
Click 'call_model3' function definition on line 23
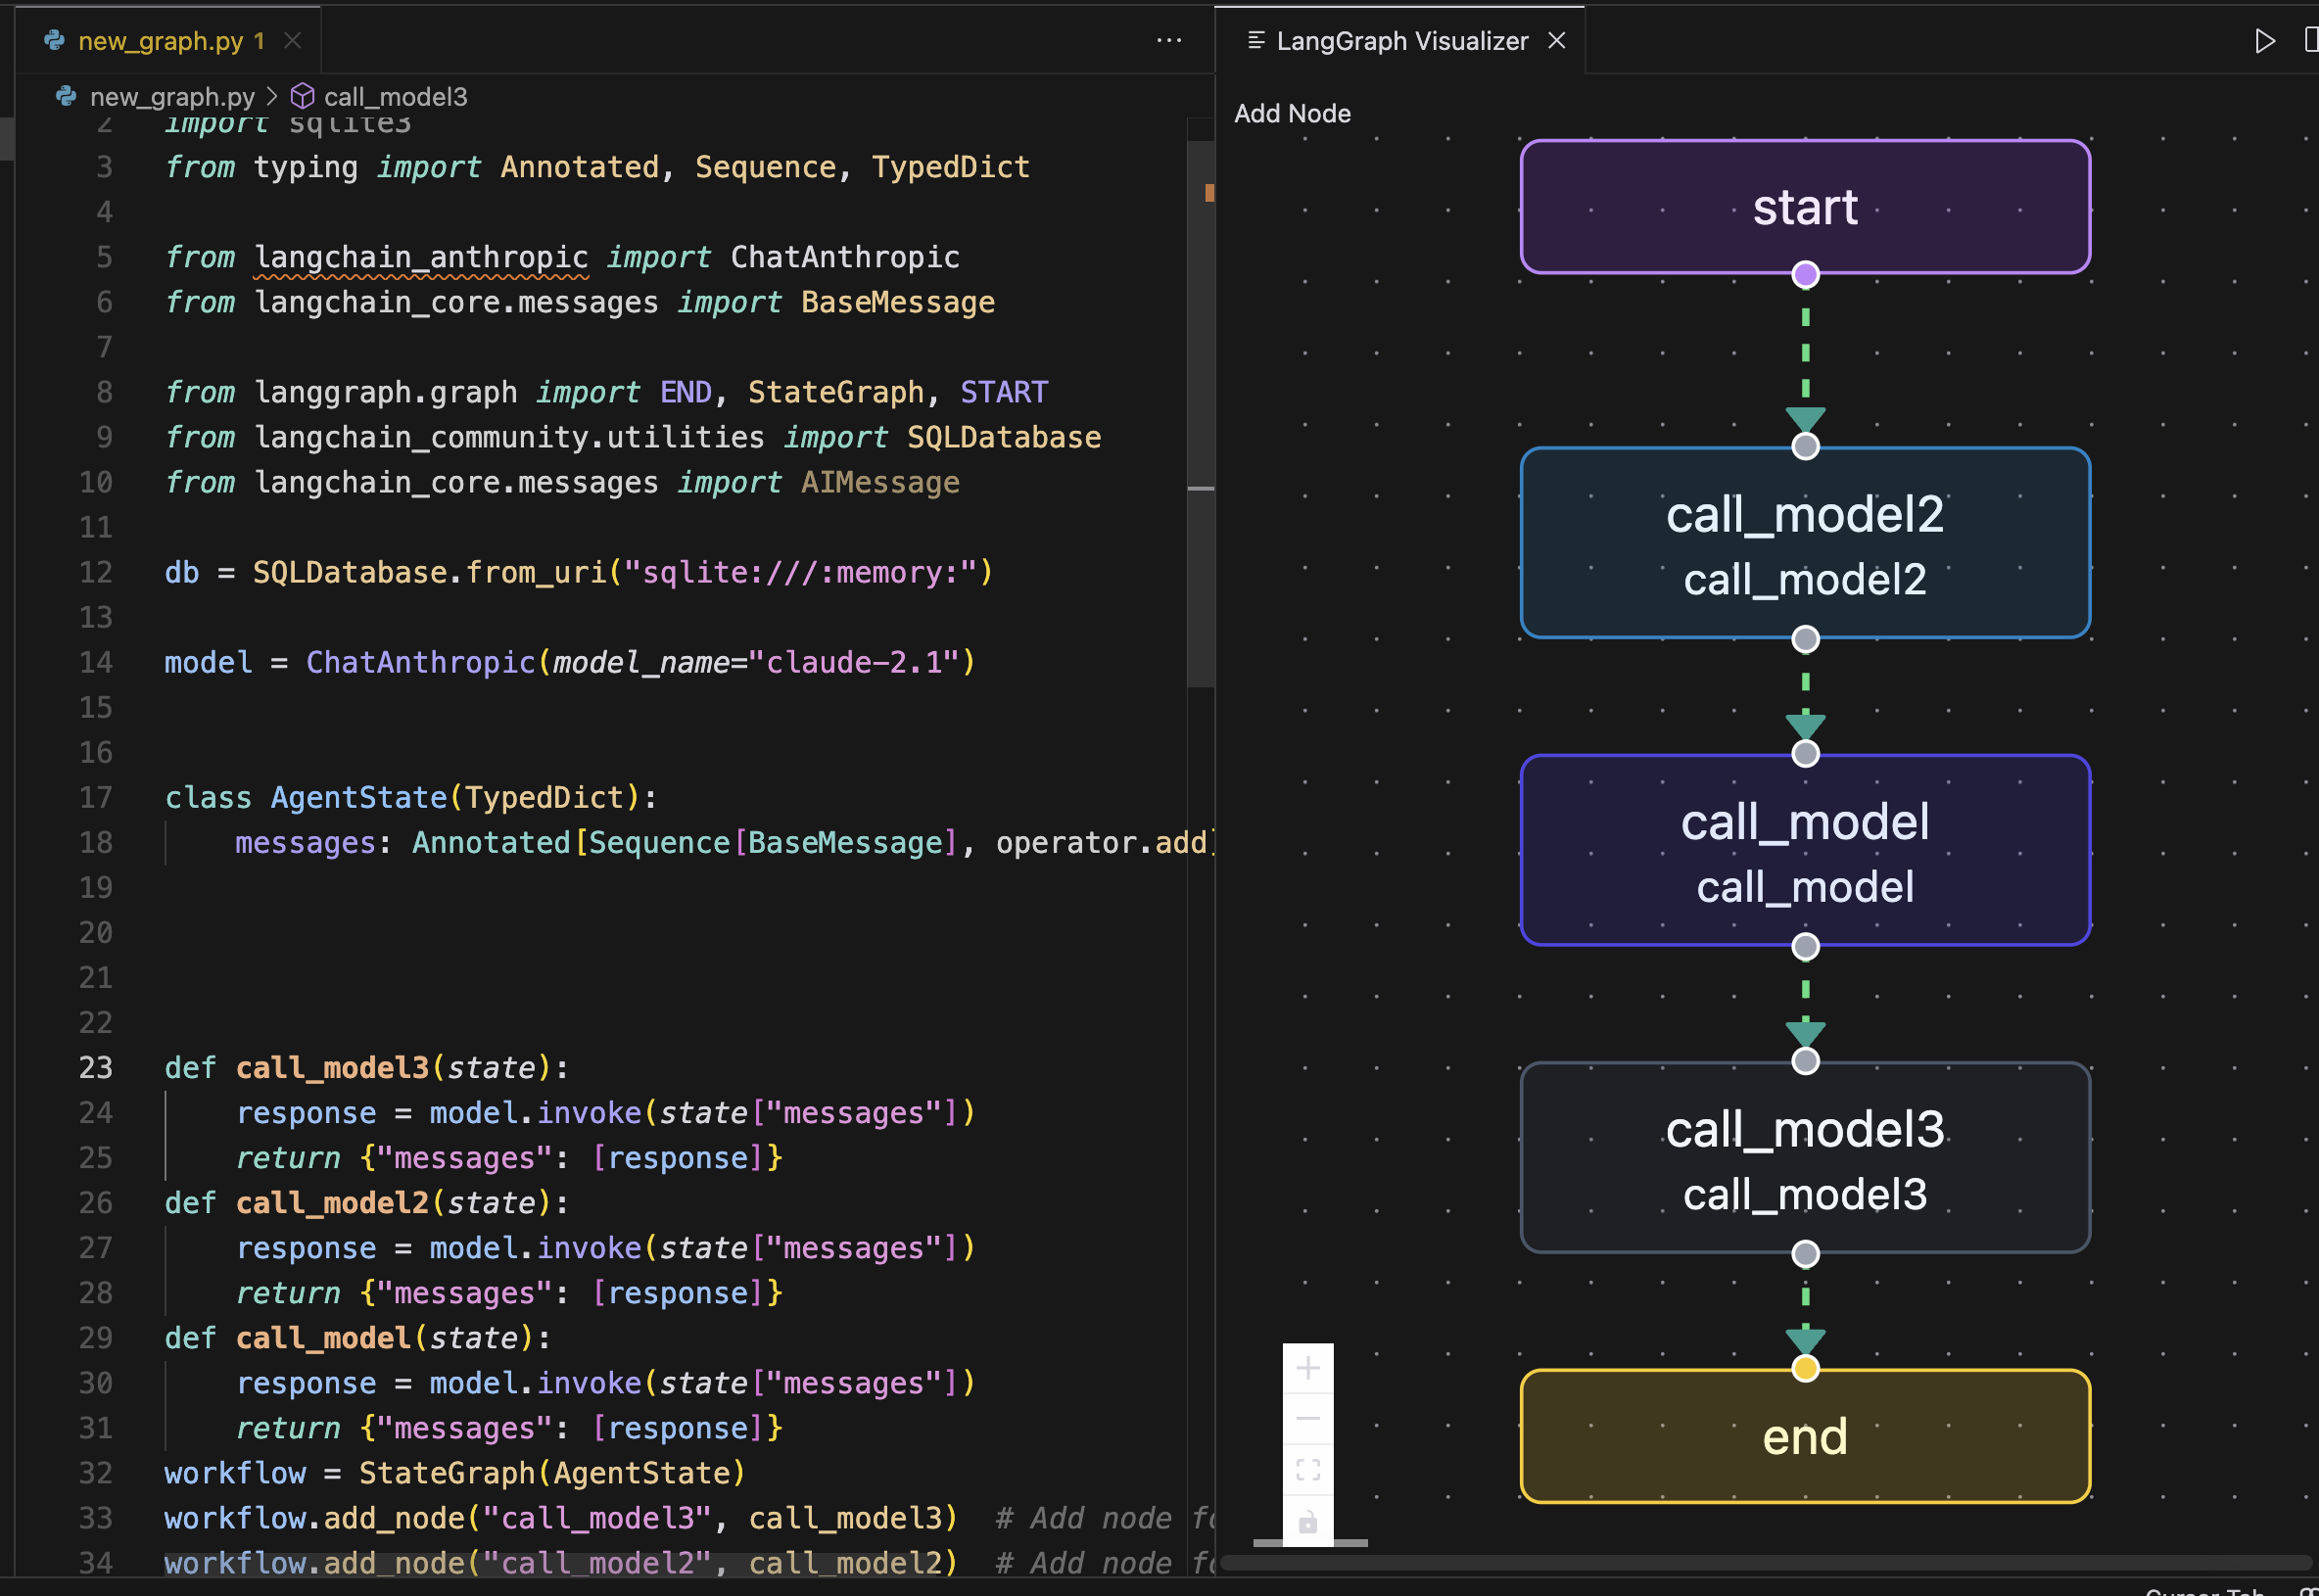[x=332, y=1068]
